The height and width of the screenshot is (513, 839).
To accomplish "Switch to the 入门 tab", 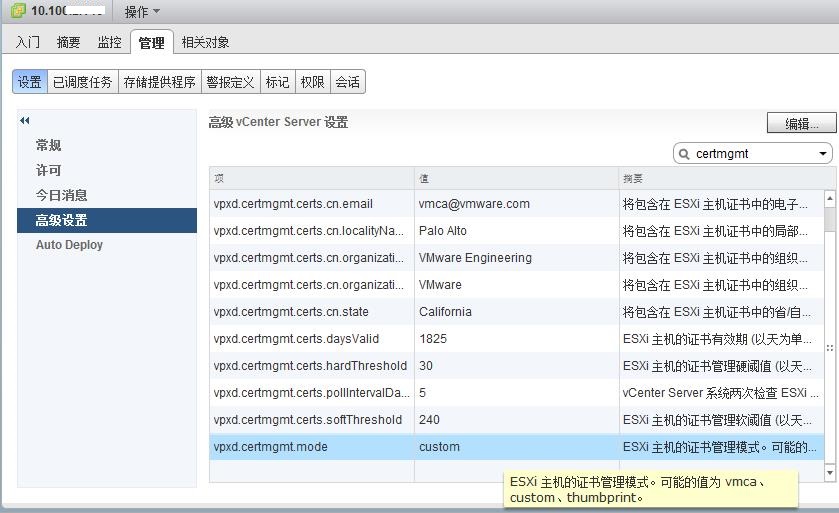I will pos(27,42).
